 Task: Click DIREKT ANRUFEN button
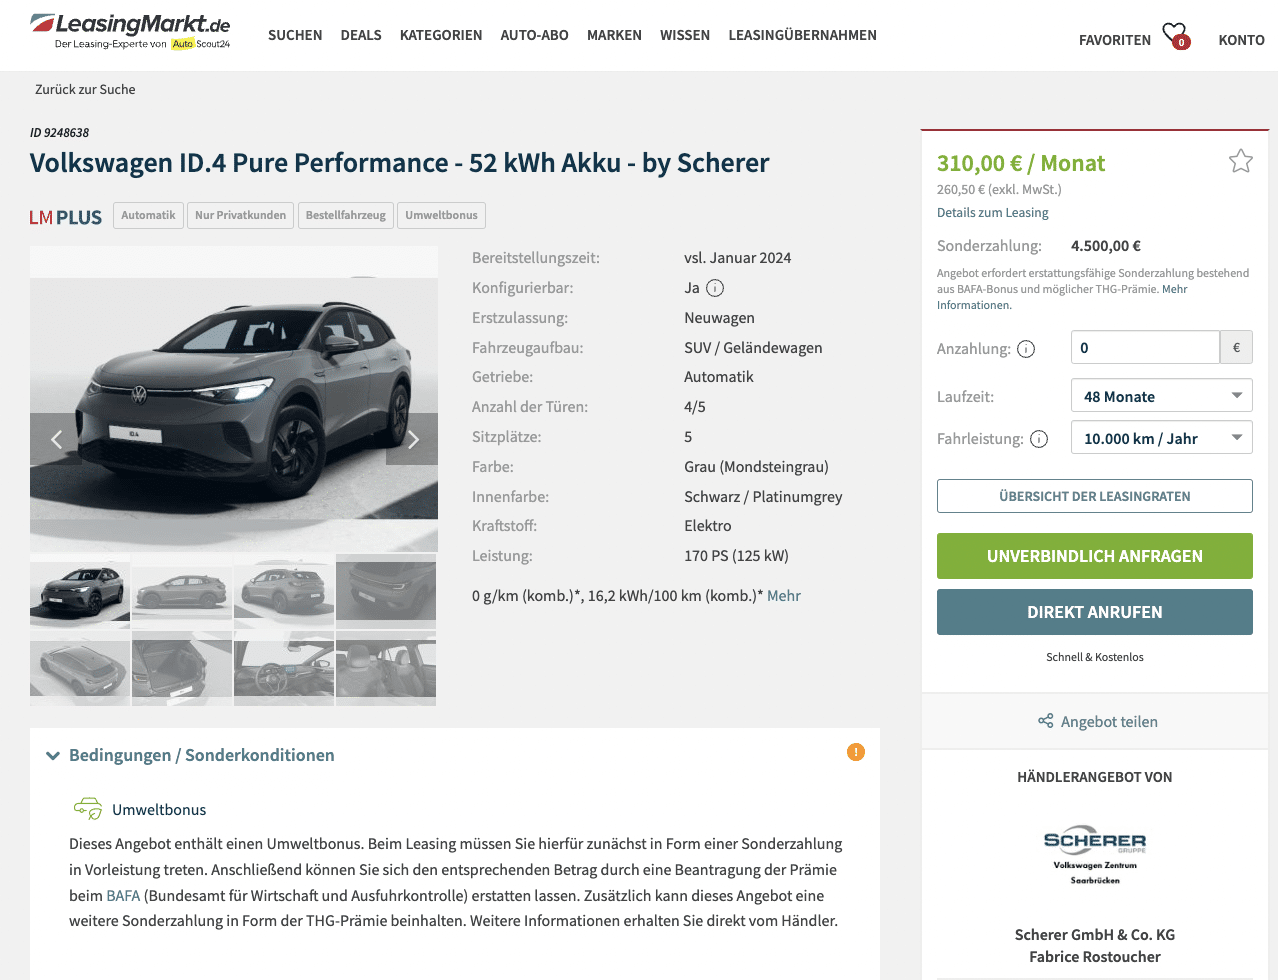pyautogui.click(x=1094, y=612)
